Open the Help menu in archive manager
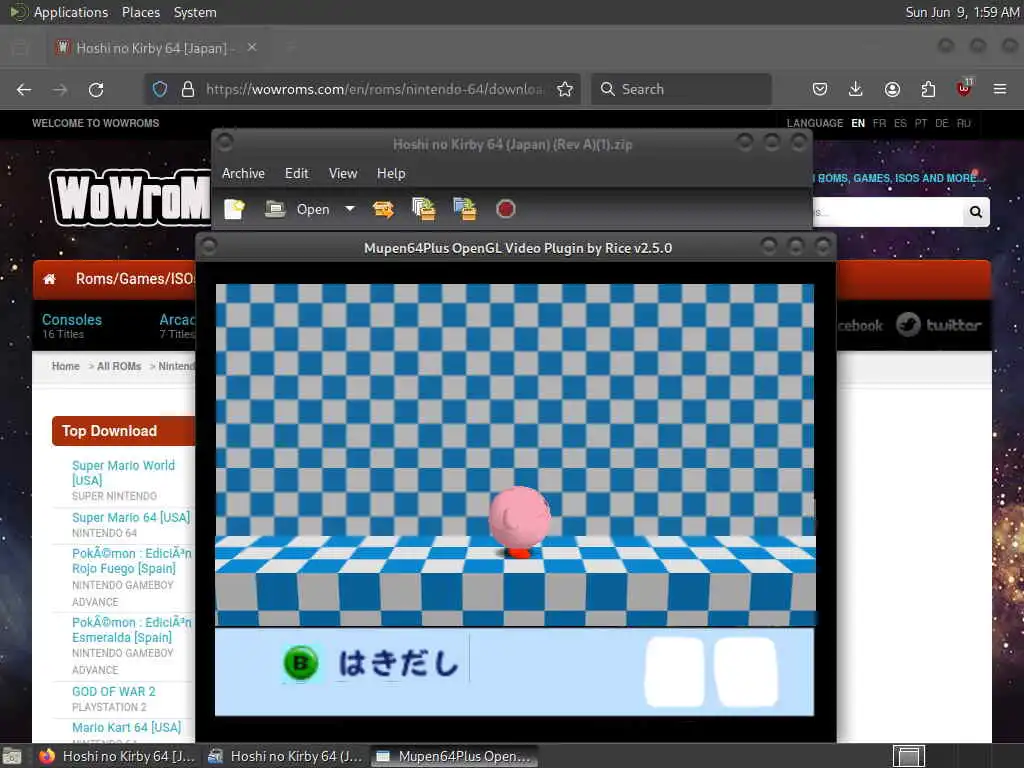1024x768 pixels. tap(391, 173)
